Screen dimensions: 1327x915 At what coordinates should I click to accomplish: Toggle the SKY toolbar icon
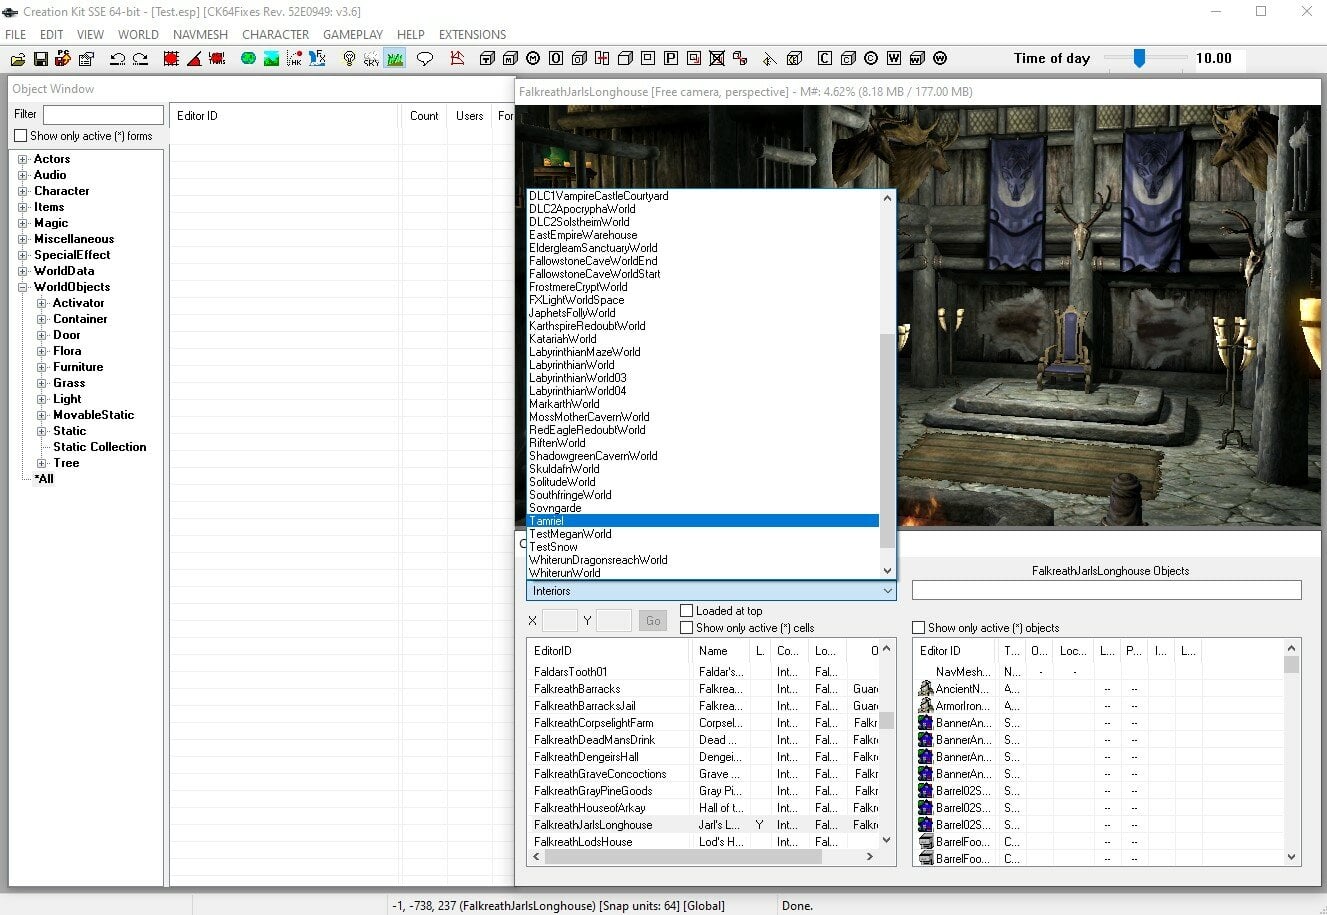coord(372,59)
